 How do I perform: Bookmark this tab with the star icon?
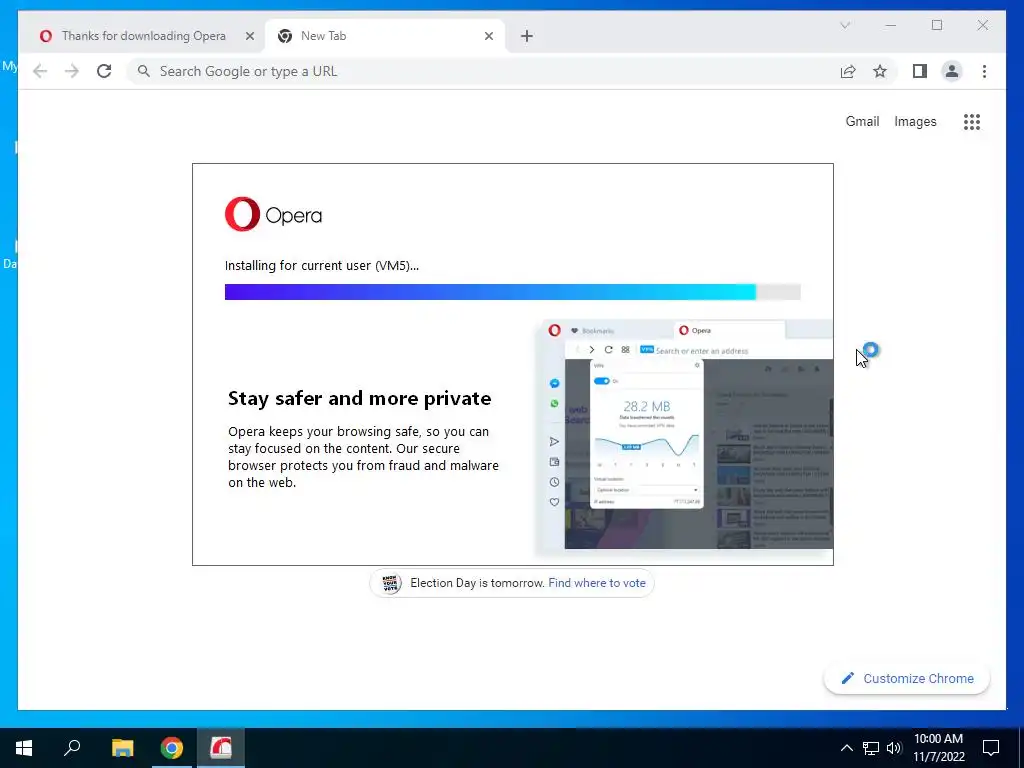pyautogui.click(x=880, y=71)
